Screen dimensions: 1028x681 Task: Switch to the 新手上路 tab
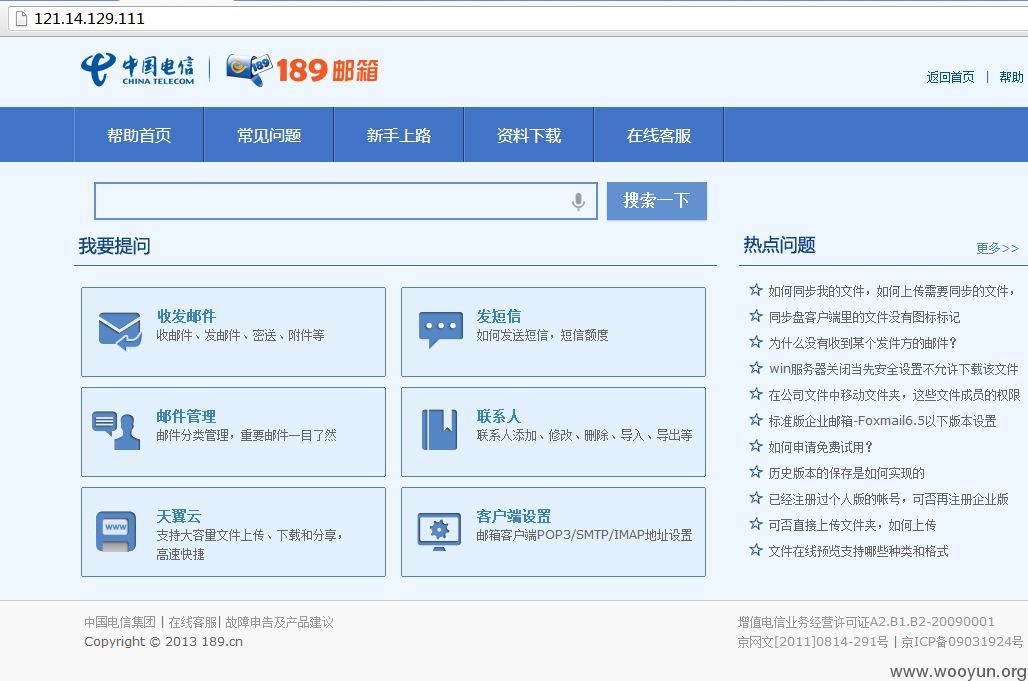[x=399, y=135]
